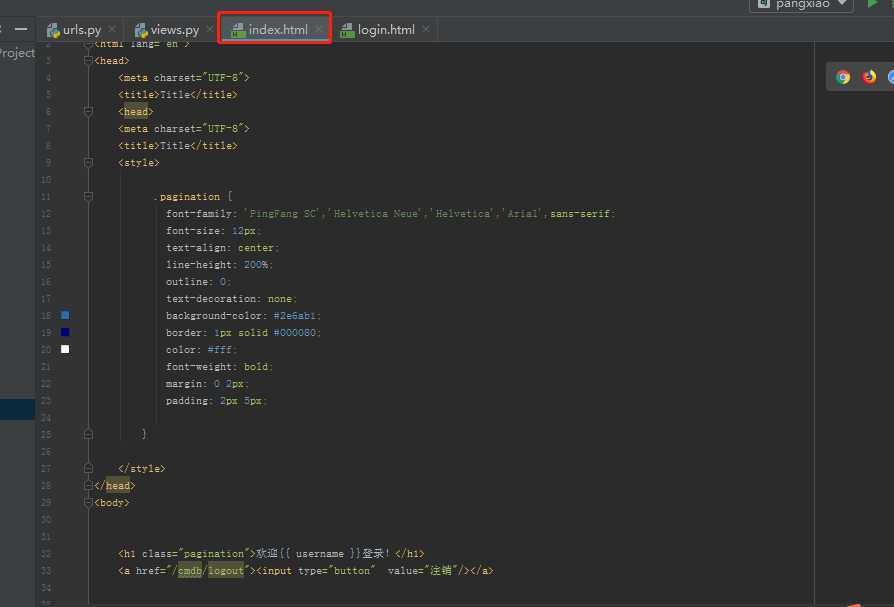Place cursor in the body tag
This screenshot has width=894, height=607.
pyautogui.click(x=112, y=503)
